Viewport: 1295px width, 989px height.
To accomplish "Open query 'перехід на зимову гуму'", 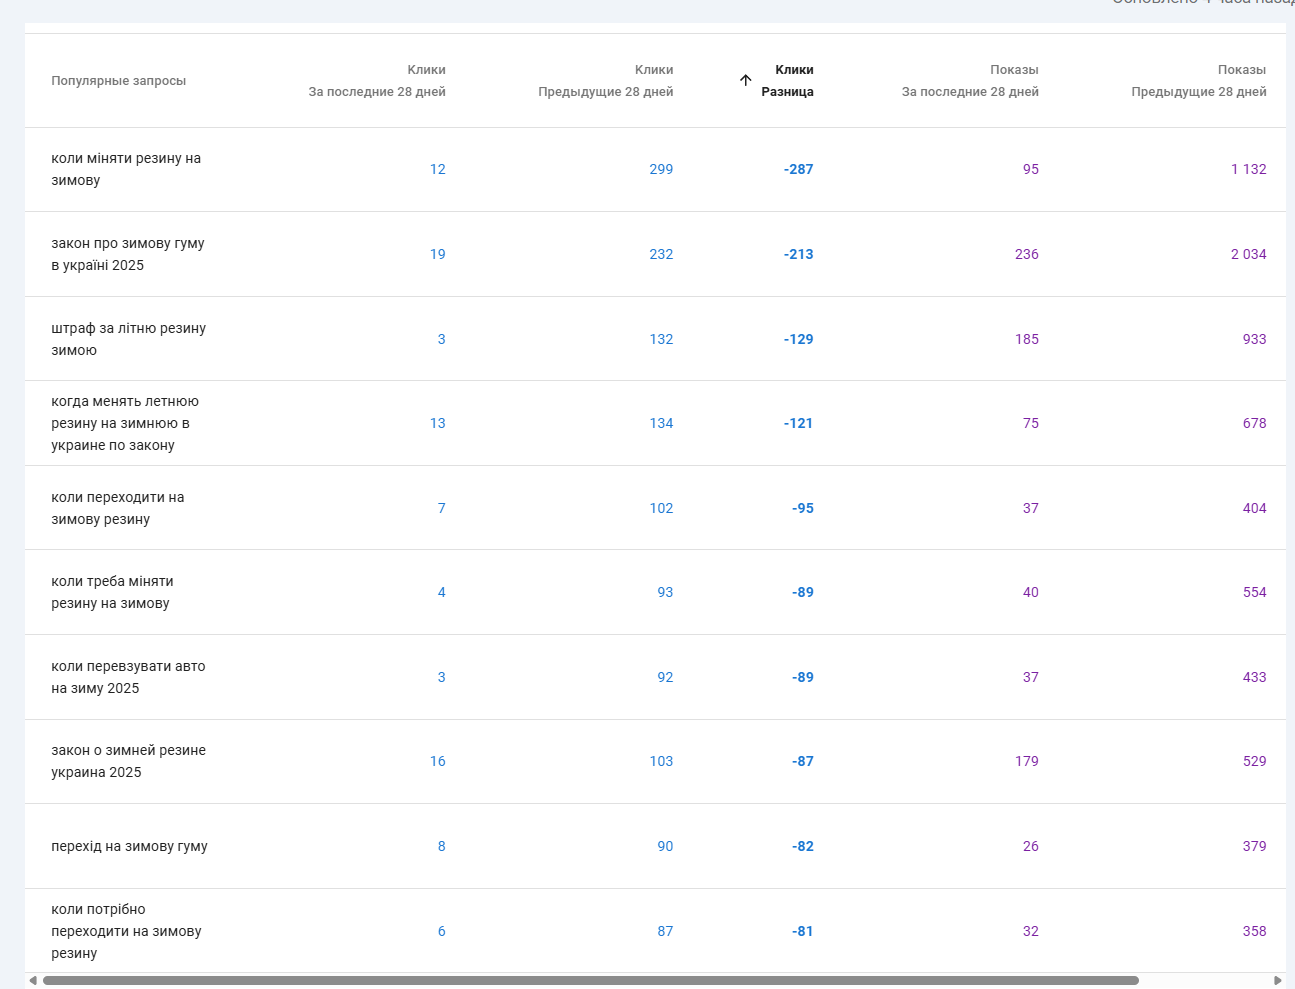I will [x=129, y=846].
